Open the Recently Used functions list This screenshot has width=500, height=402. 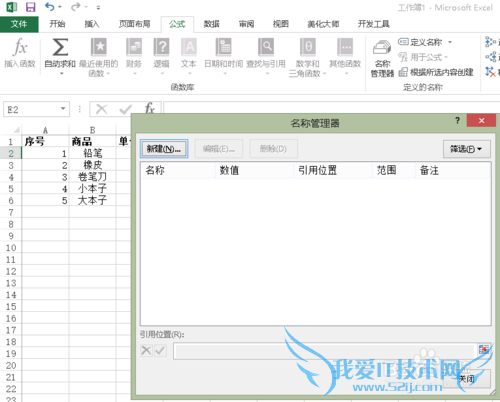pos(98,57)
